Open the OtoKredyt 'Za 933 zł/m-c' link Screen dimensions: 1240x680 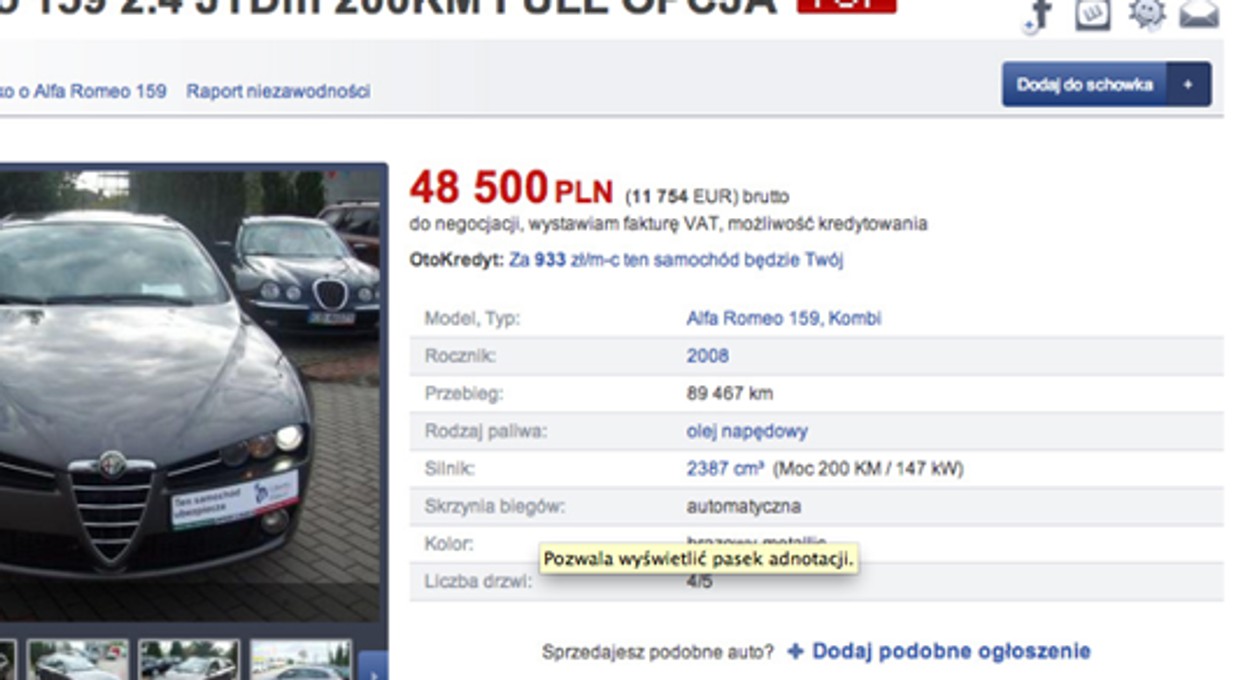click(676, 260)
